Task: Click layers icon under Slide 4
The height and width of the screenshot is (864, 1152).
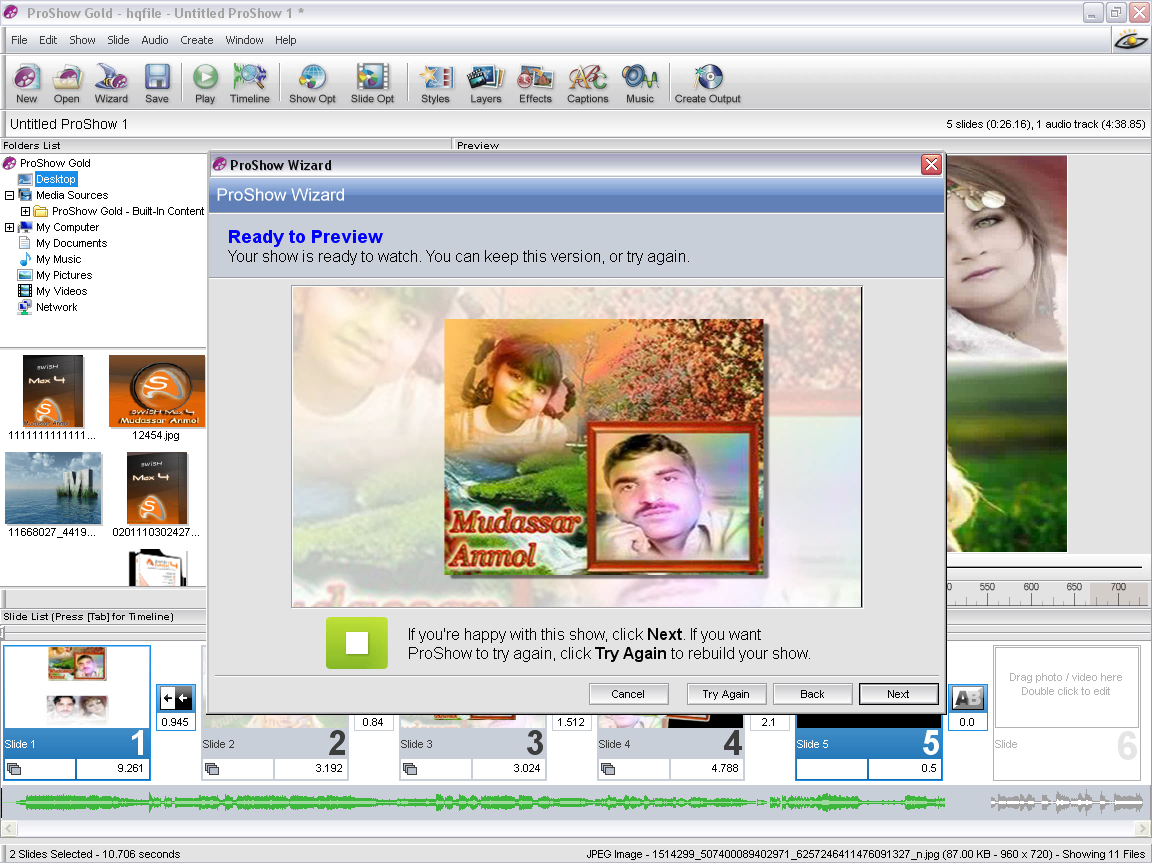Action: [x=608, y=769]
